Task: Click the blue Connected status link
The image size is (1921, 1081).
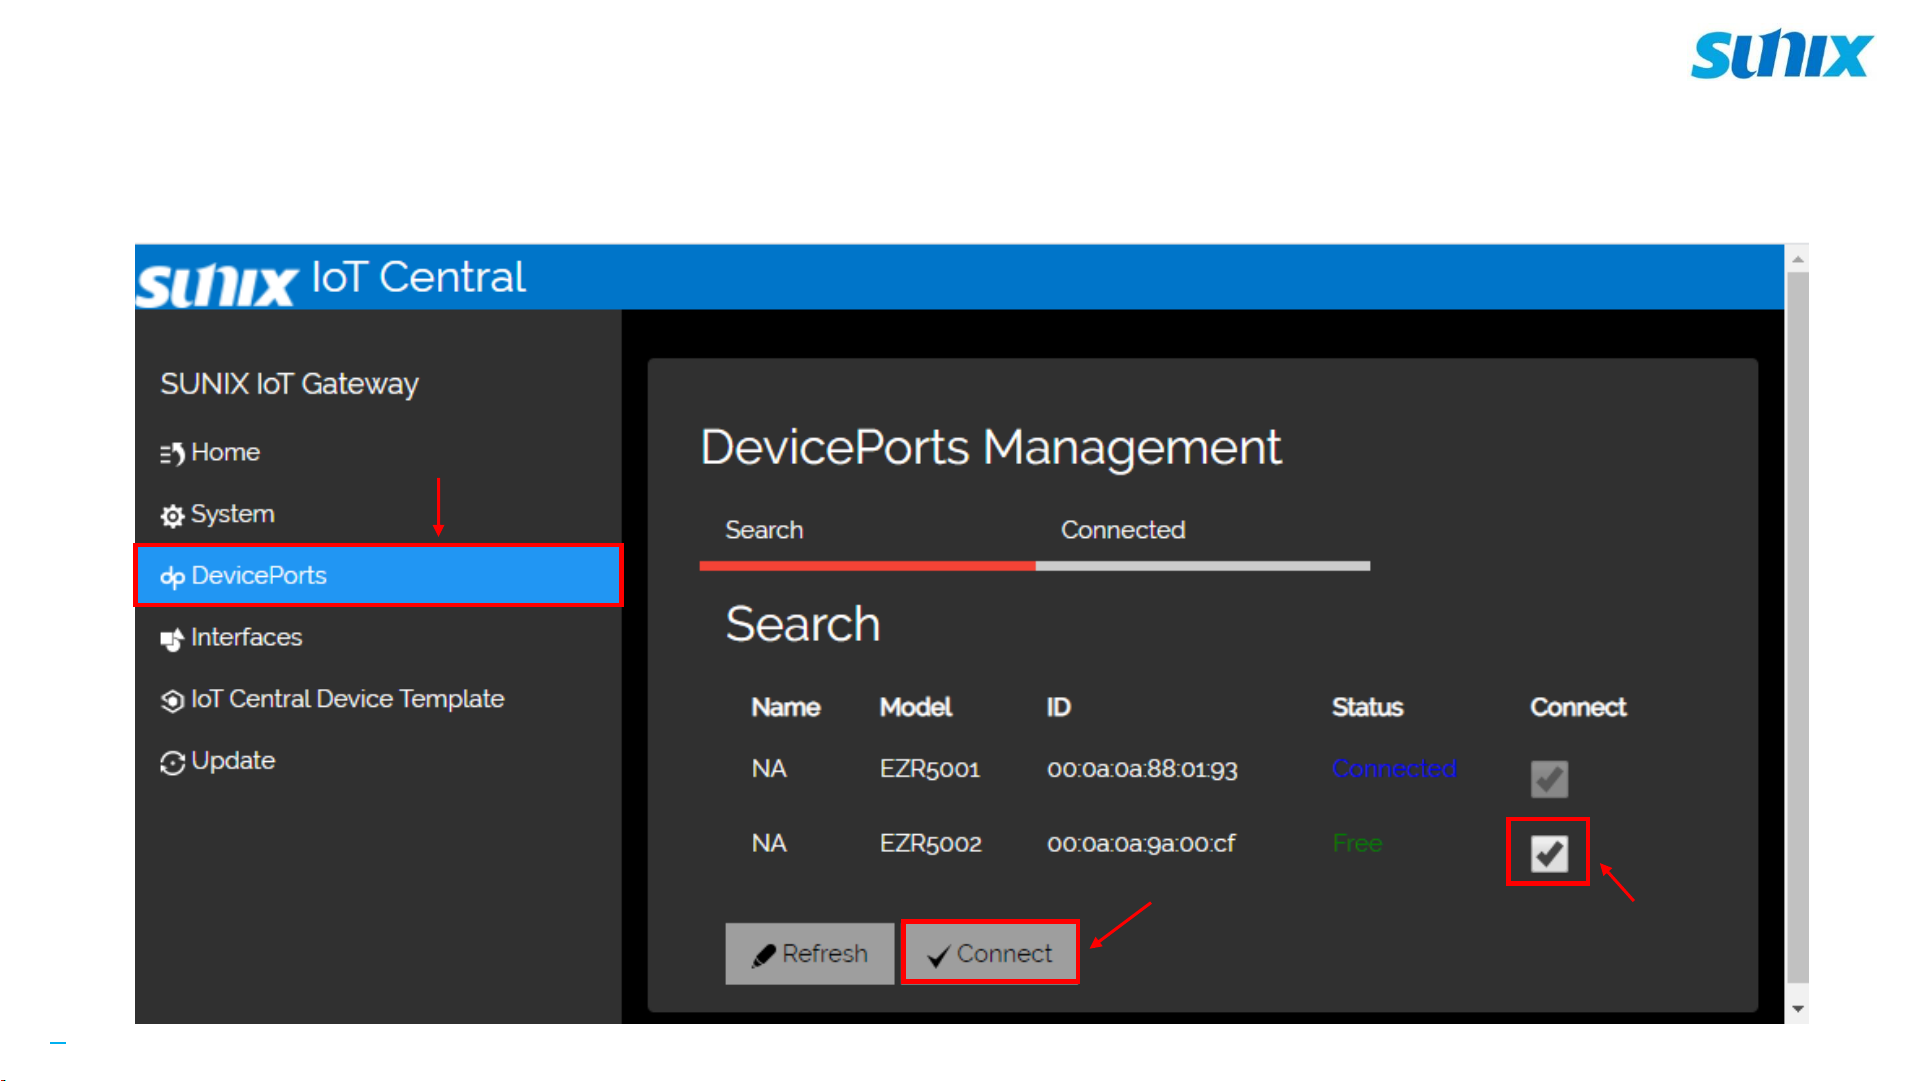Action: (x=1393, y=769)
